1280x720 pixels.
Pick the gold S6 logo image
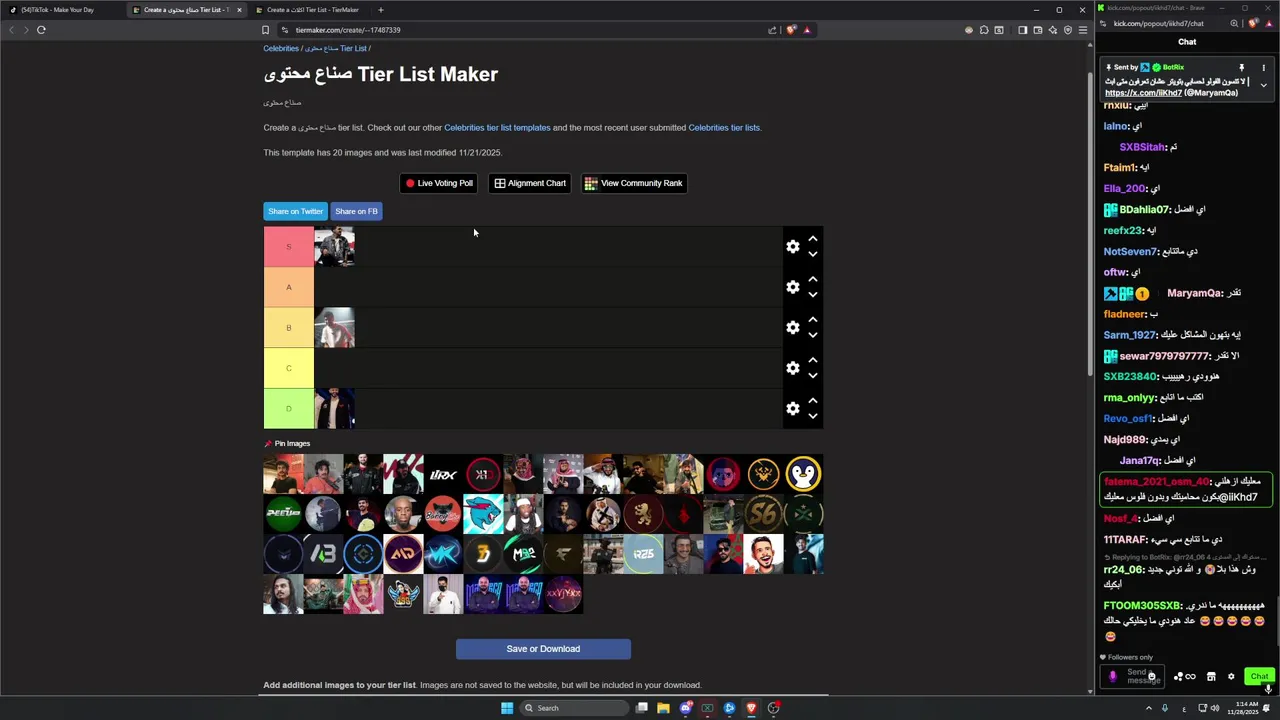coord(763,514)
